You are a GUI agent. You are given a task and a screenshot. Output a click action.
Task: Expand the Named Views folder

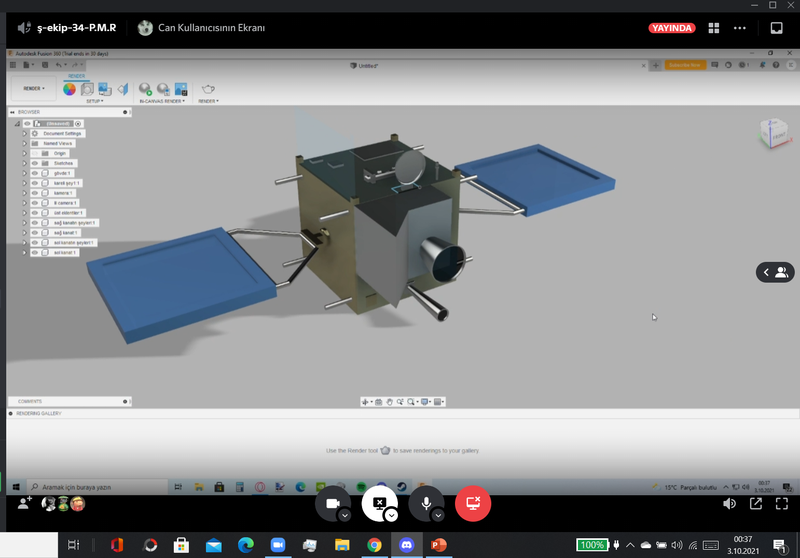[x=24, y=143]
